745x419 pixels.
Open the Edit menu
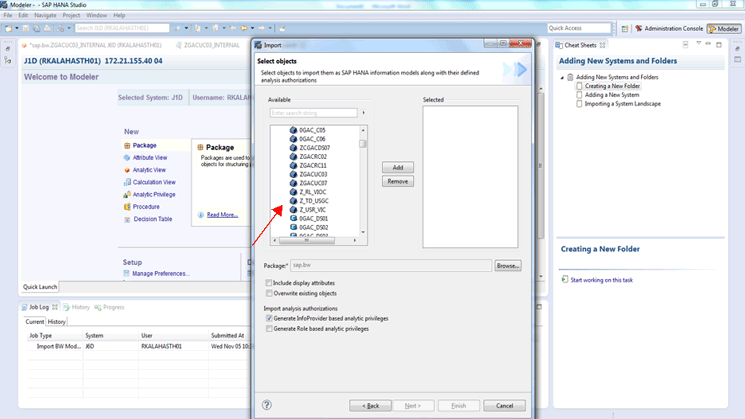click(x=23, y=15)
